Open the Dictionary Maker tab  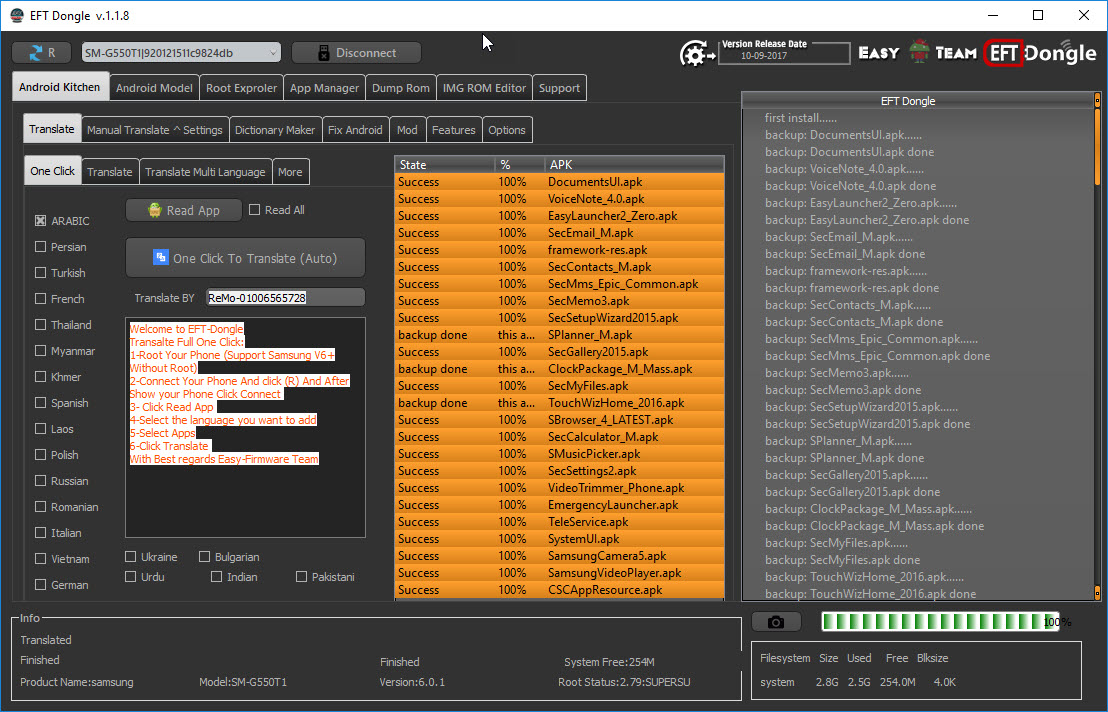tap(275, 130)
